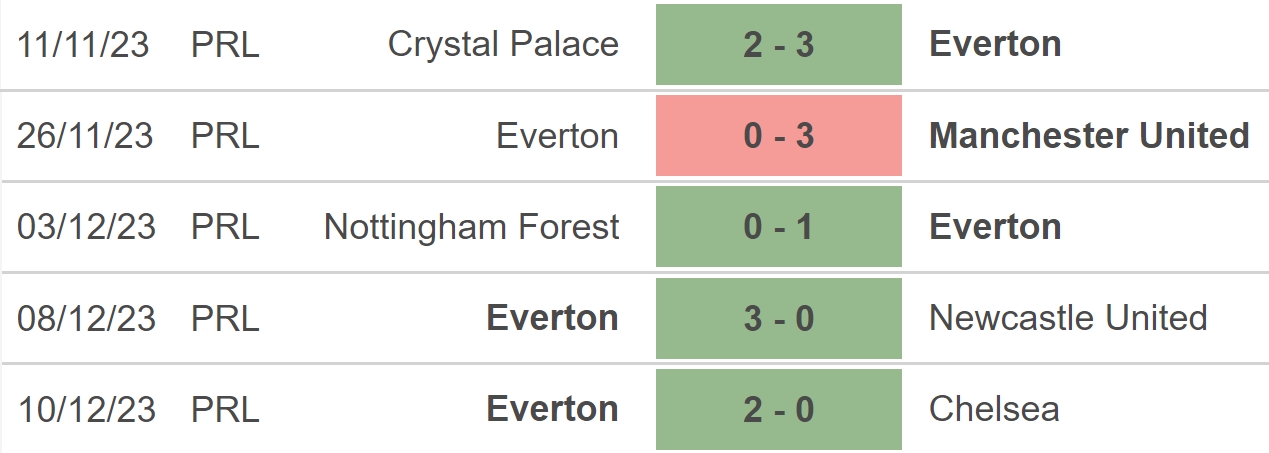Screen dimensions: 1269x453
Task: Click the 03/12/23 match date
Action: [87, 227]
